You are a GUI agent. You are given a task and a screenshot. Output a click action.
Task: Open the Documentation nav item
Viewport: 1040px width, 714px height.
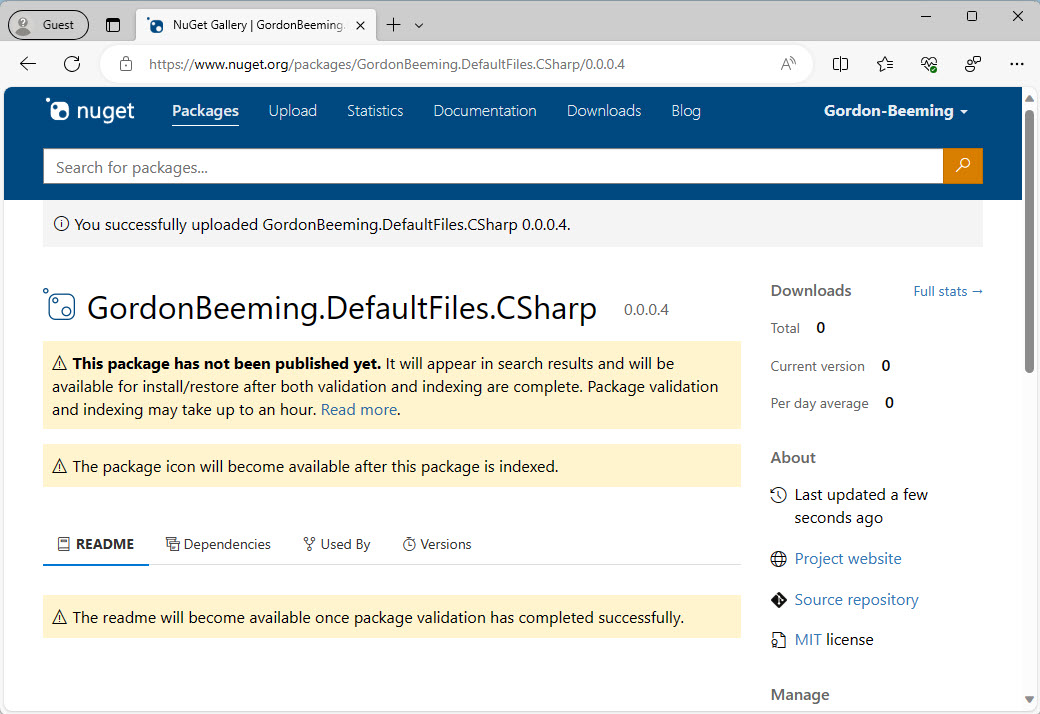click(x=485, y=111)
